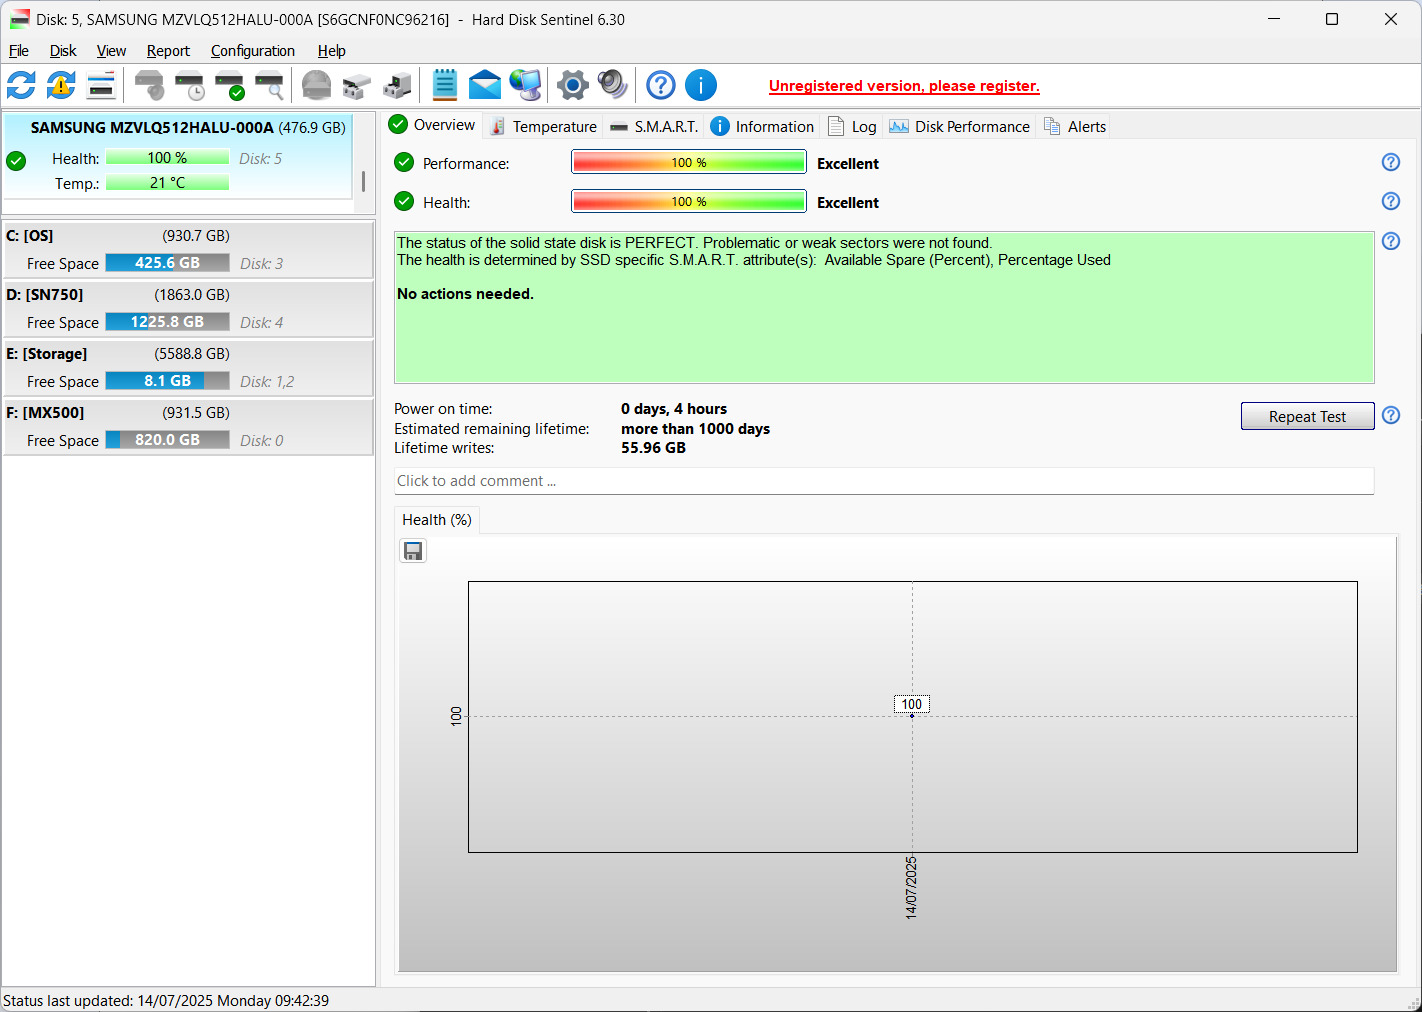The image size is (1422, 1012).
Task: Click the Lifetime writes 55.96 GB value
Action: click(653, 448)
